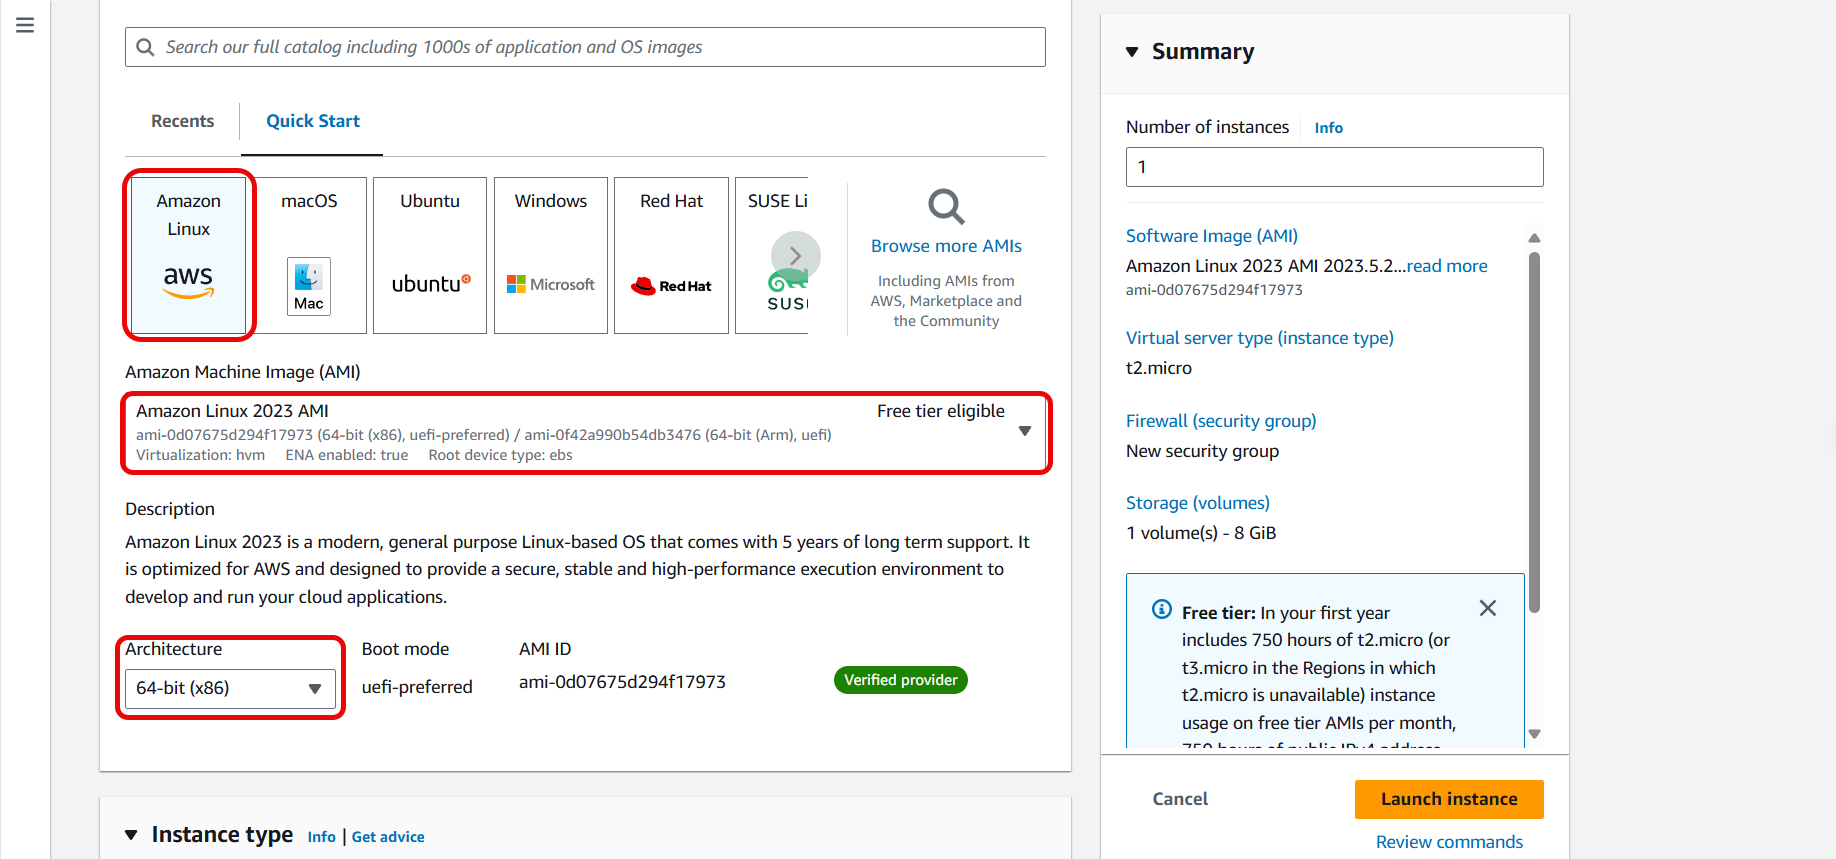Select the Windows Microsoft image tile
The width and height of the screenshot is (1836, 859).
point(551,255)
